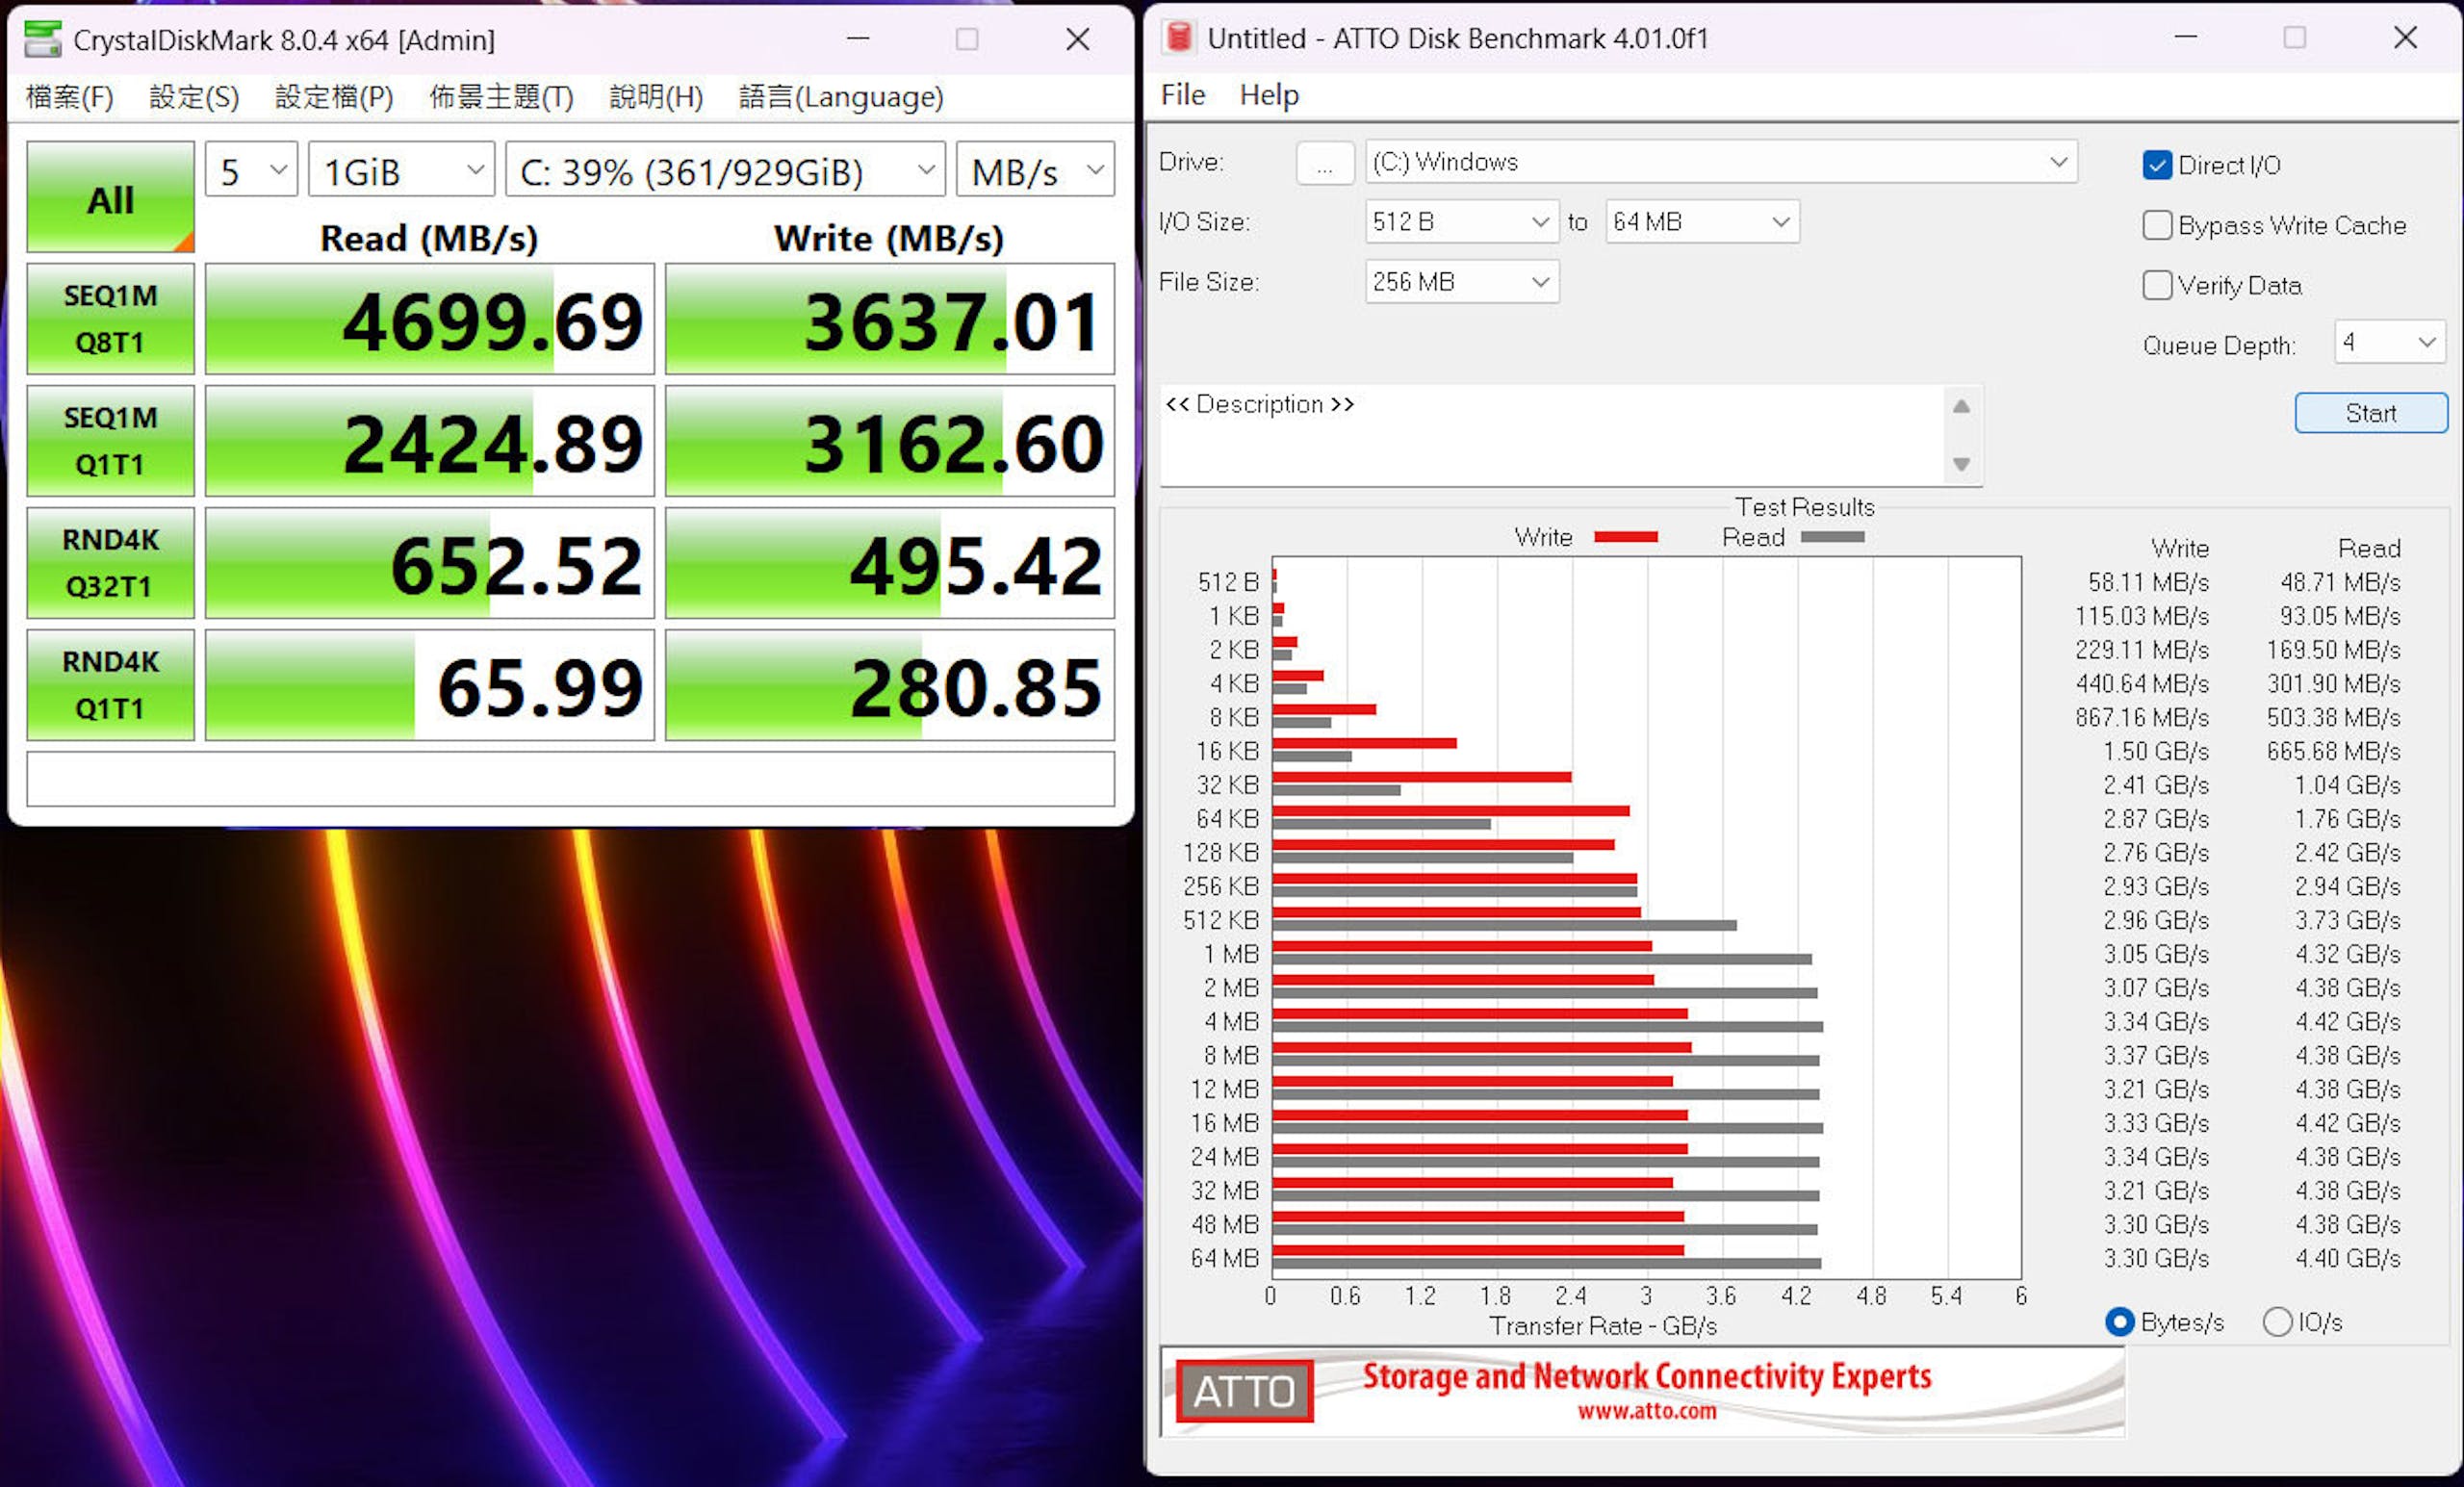Viewport: 2464px width, 1487px height.
Task: Click the 16 KB write value 1.50 GB/s
Action: point(2156,751)
